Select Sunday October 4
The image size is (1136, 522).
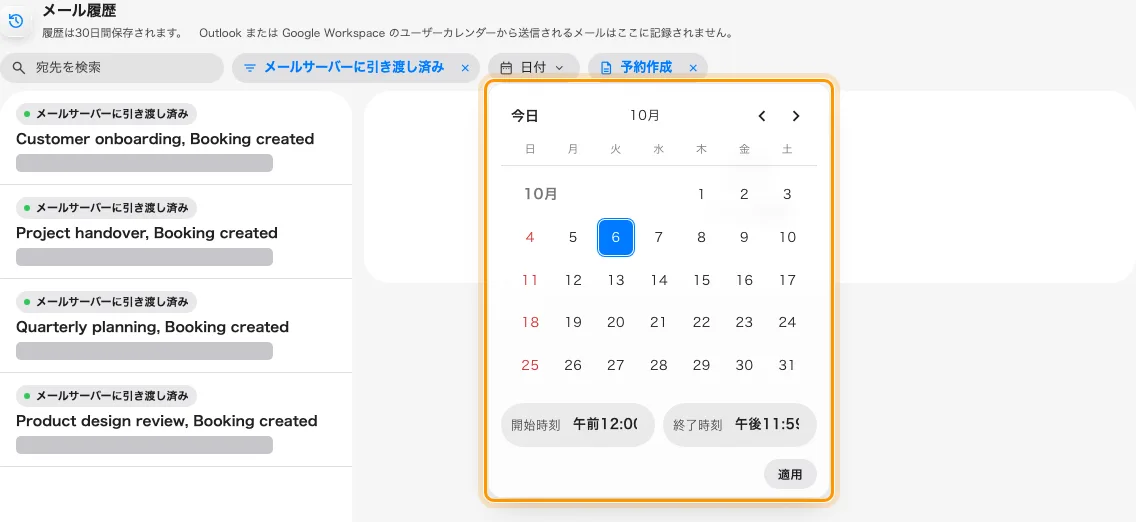530,237
